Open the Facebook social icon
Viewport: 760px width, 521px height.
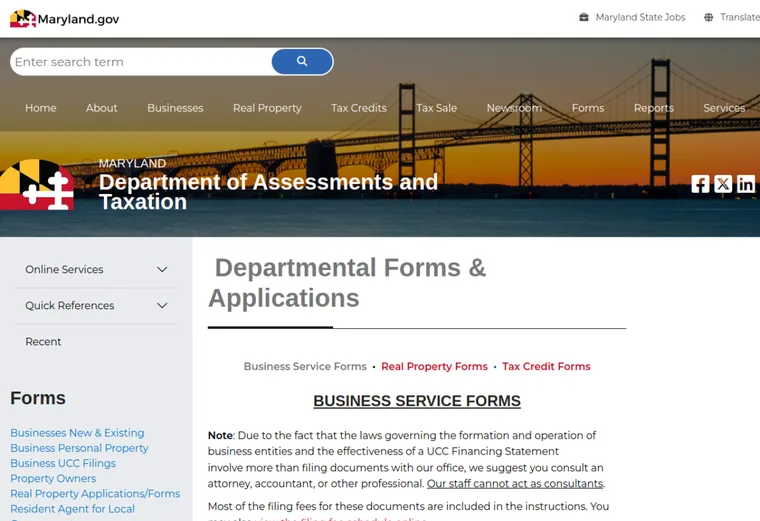tap(700, 184)
